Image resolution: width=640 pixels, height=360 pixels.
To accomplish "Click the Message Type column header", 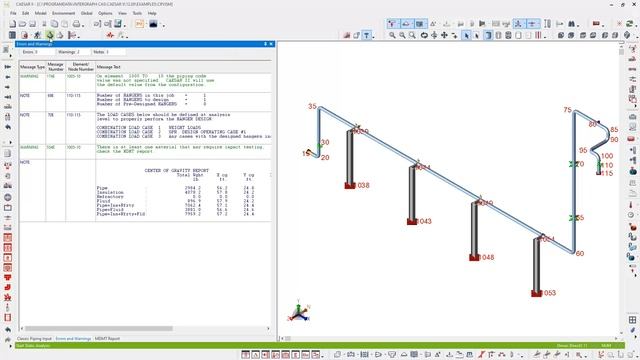I will pyautogui.click(x=32, y=67).
